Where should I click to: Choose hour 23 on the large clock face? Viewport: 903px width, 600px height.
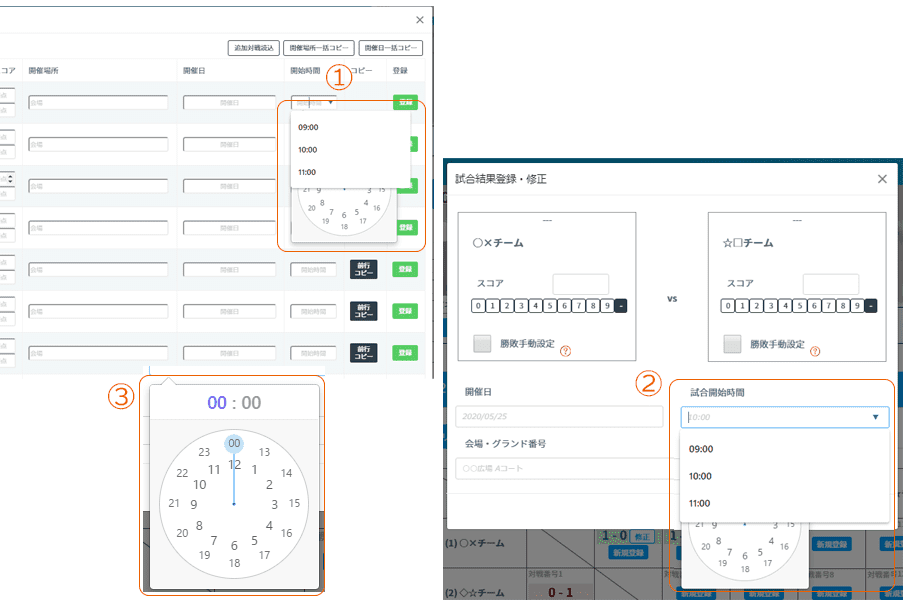[x=204, y=452]
